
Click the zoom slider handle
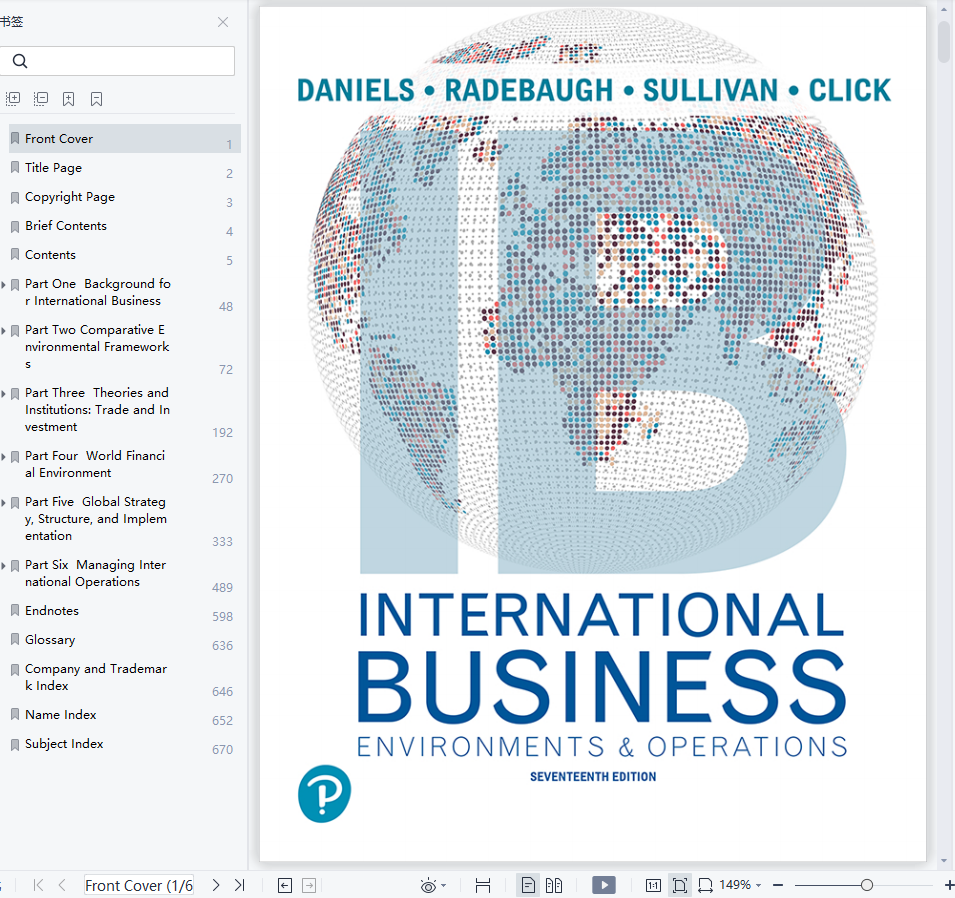[x=867, y=885]
